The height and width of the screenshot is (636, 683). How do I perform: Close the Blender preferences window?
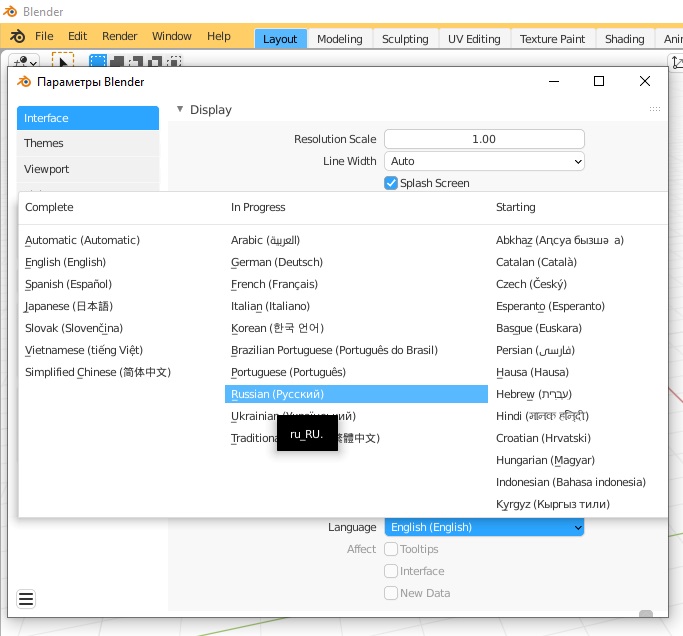[x=645, y=81]
